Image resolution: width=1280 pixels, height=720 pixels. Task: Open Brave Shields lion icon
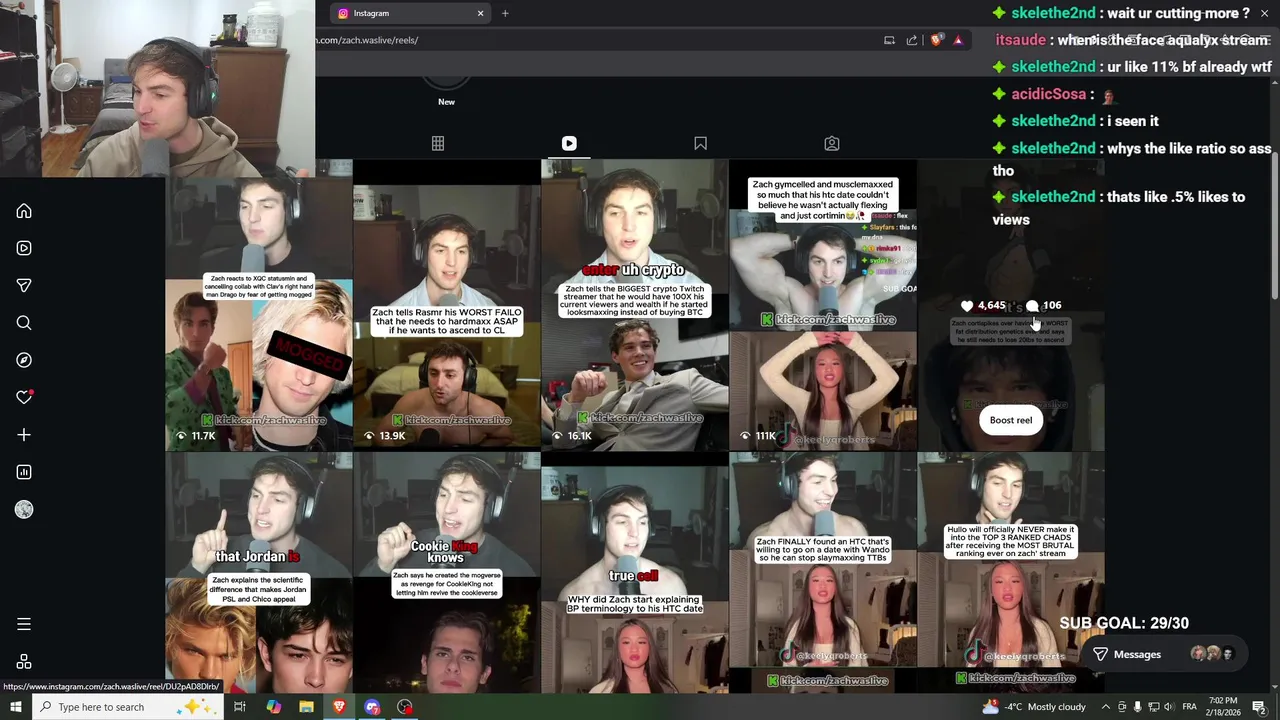(936, 40)
